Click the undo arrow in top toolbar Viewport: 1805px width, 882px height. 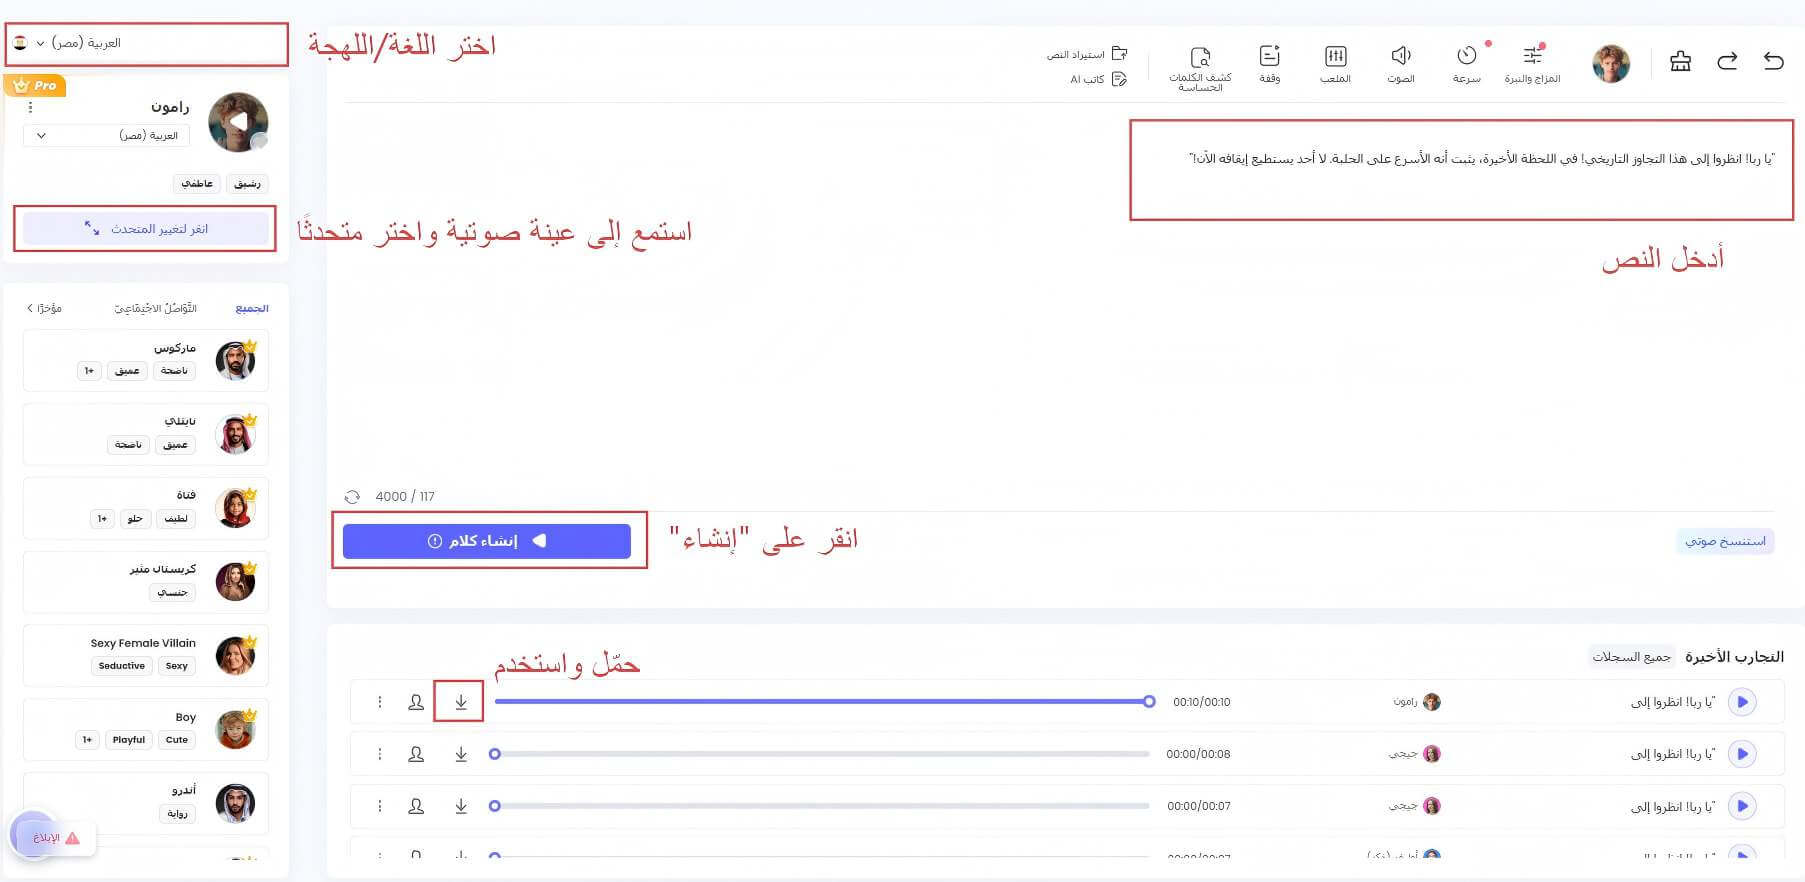coord(1773,61)
